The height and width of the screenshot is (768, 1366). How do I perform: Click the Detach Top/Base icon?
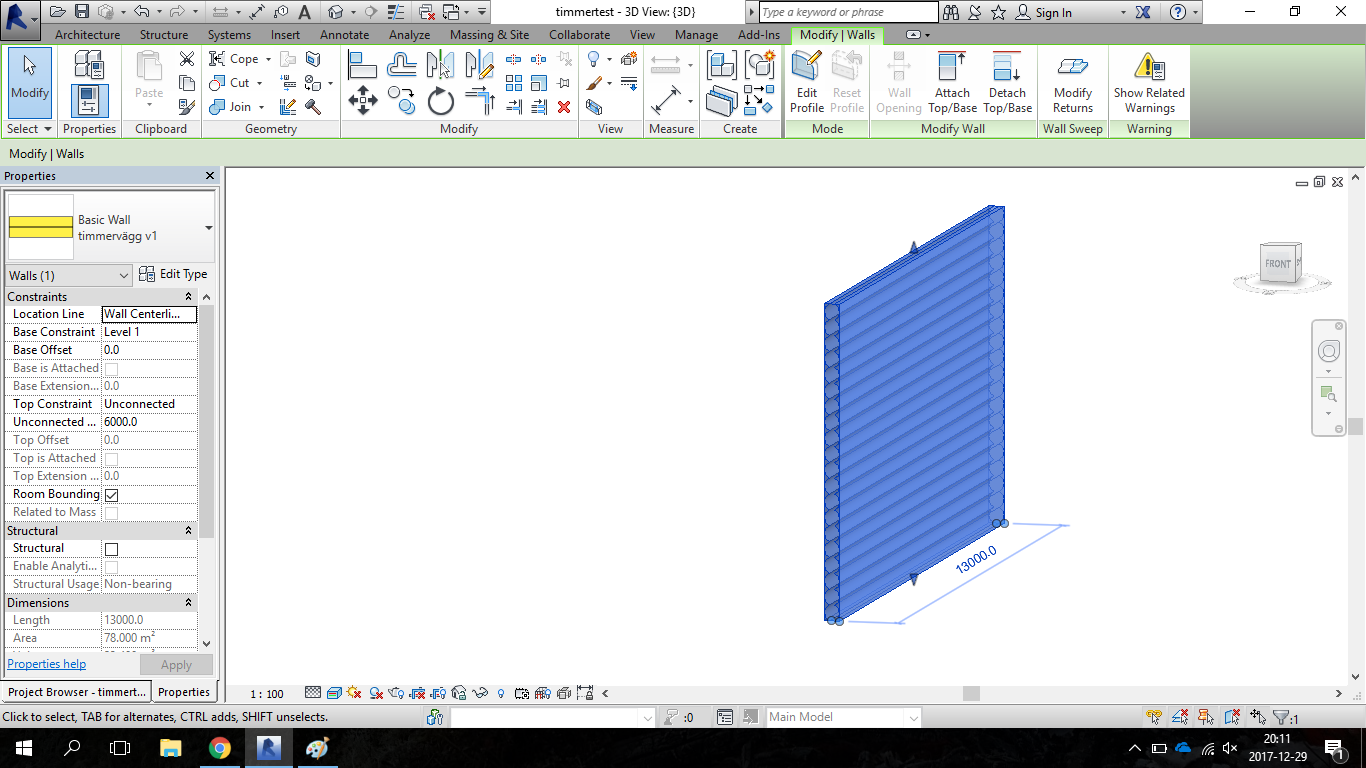1007,82
